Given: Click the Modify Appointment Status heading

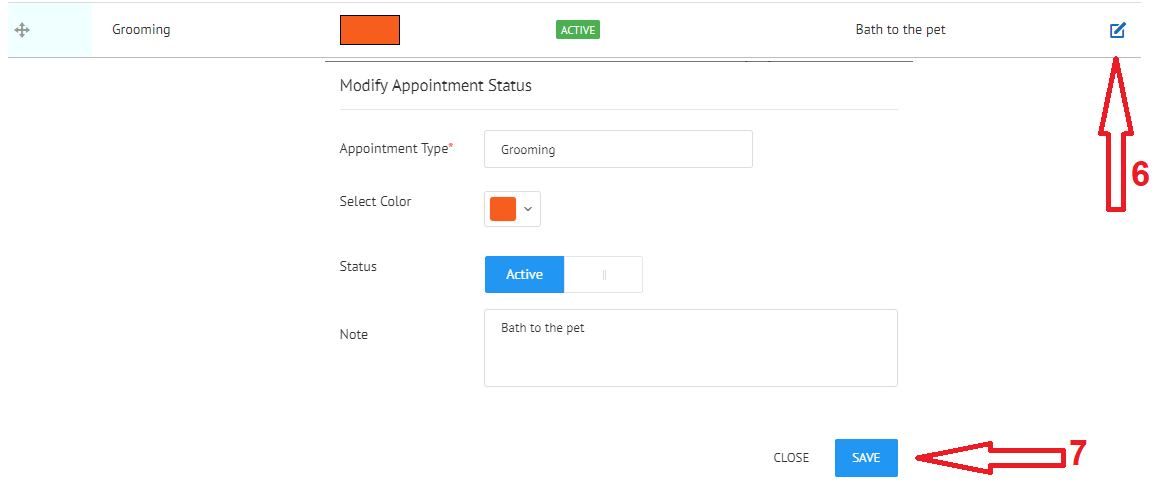Looking at the screenshot, I should (435, 85).
